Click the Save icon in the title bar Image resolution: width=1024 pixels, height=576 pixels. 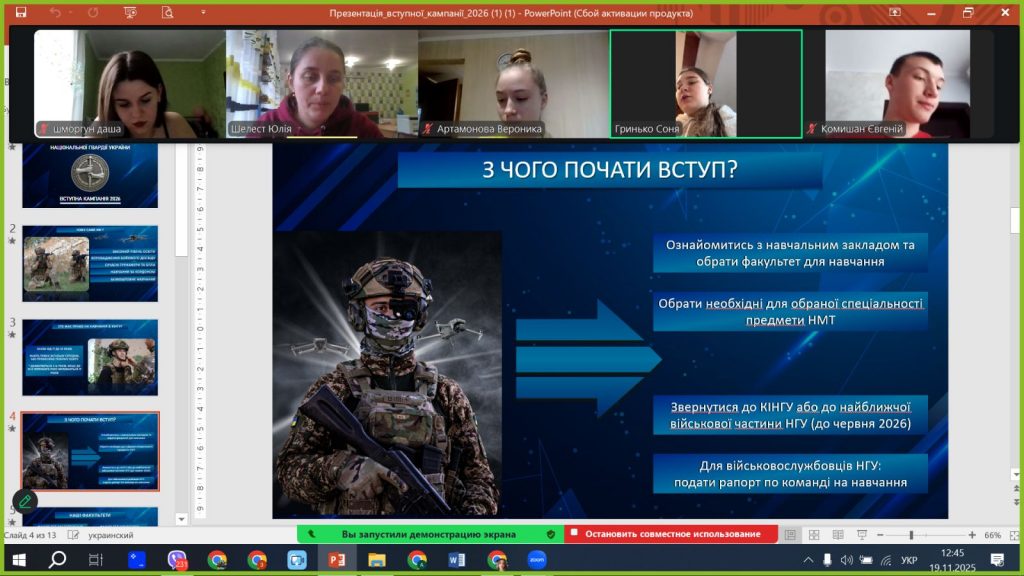point(21,13)
